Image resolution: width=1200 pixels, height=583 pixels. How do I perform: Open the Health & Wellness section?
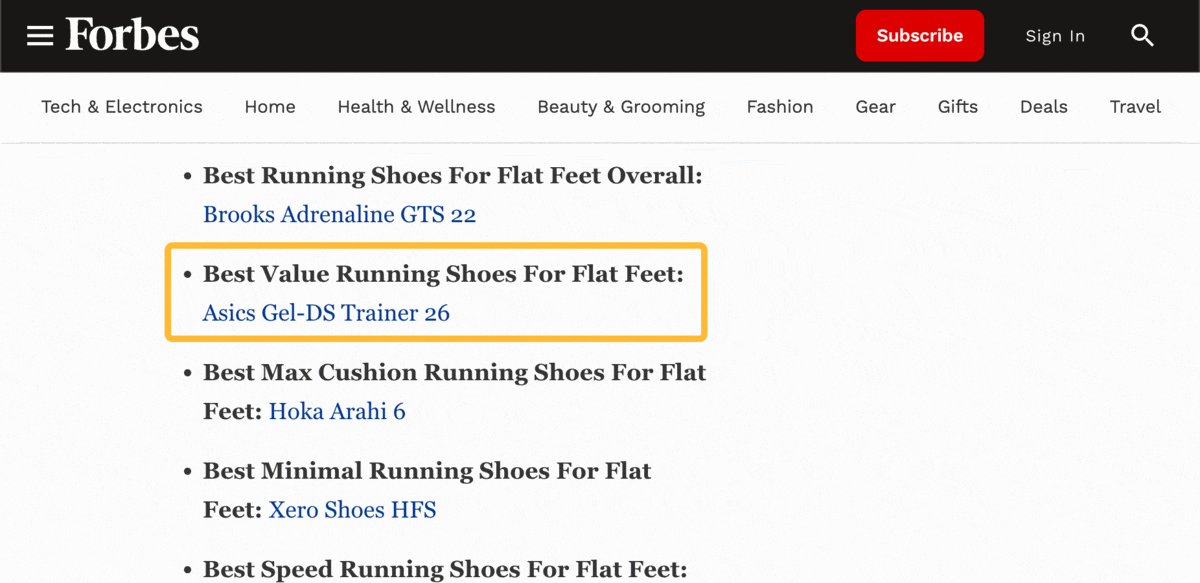coord(416,106)
